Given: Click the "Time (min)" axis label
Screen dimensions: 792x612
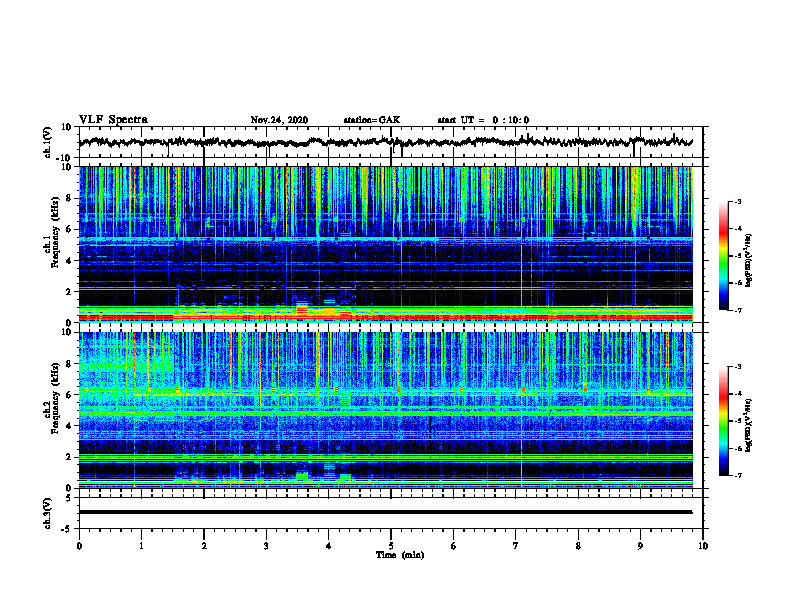Looking at the screenshot, I should click(400, 555).
